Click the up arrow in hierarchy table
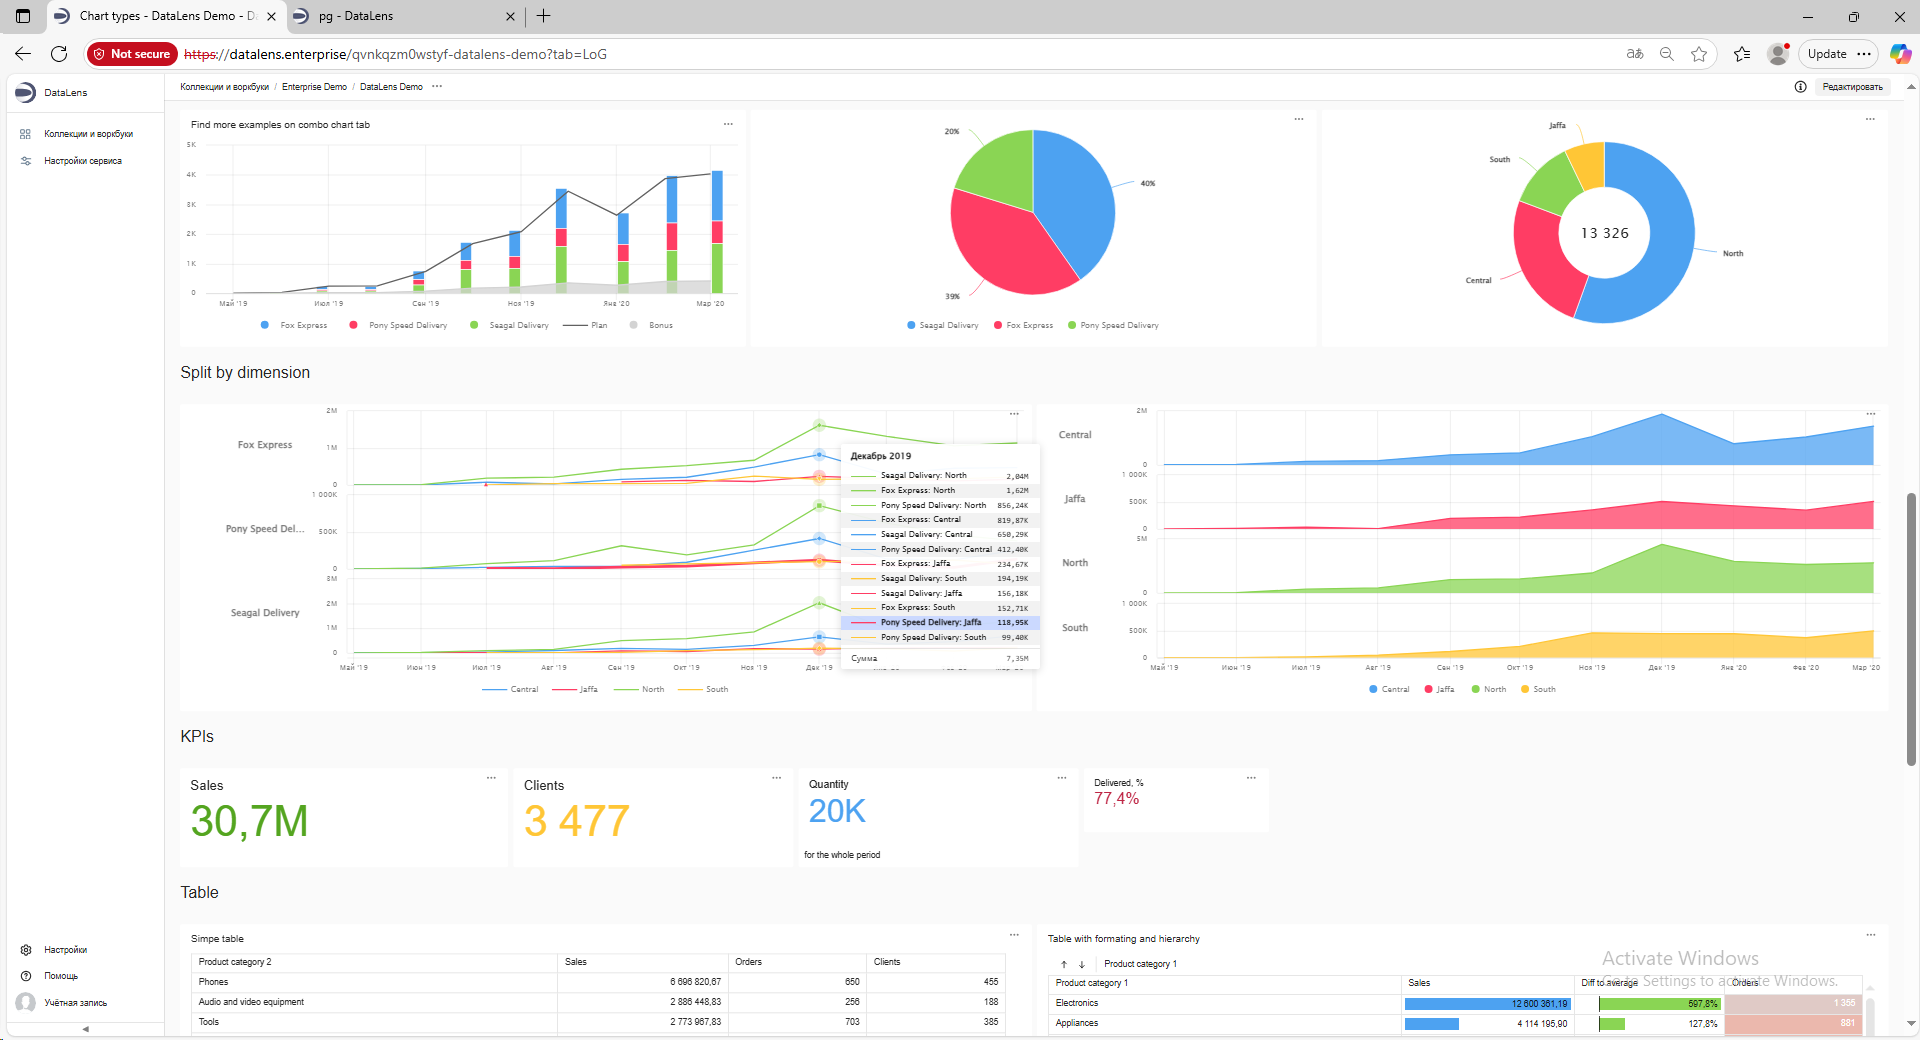This screenshot has height=1040, width=1920. click(1064, 964)
